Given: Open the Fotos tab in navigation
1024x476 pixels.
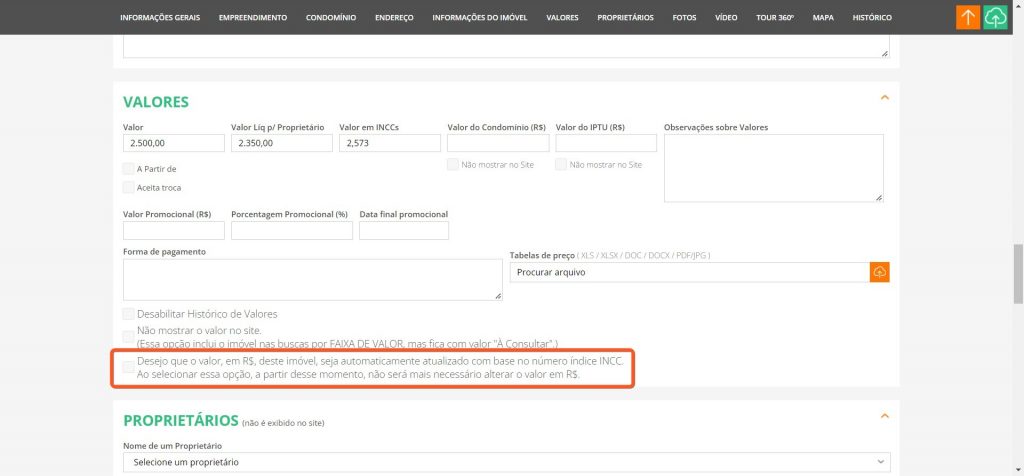Looking at the screenshot, I should [684, 17].
